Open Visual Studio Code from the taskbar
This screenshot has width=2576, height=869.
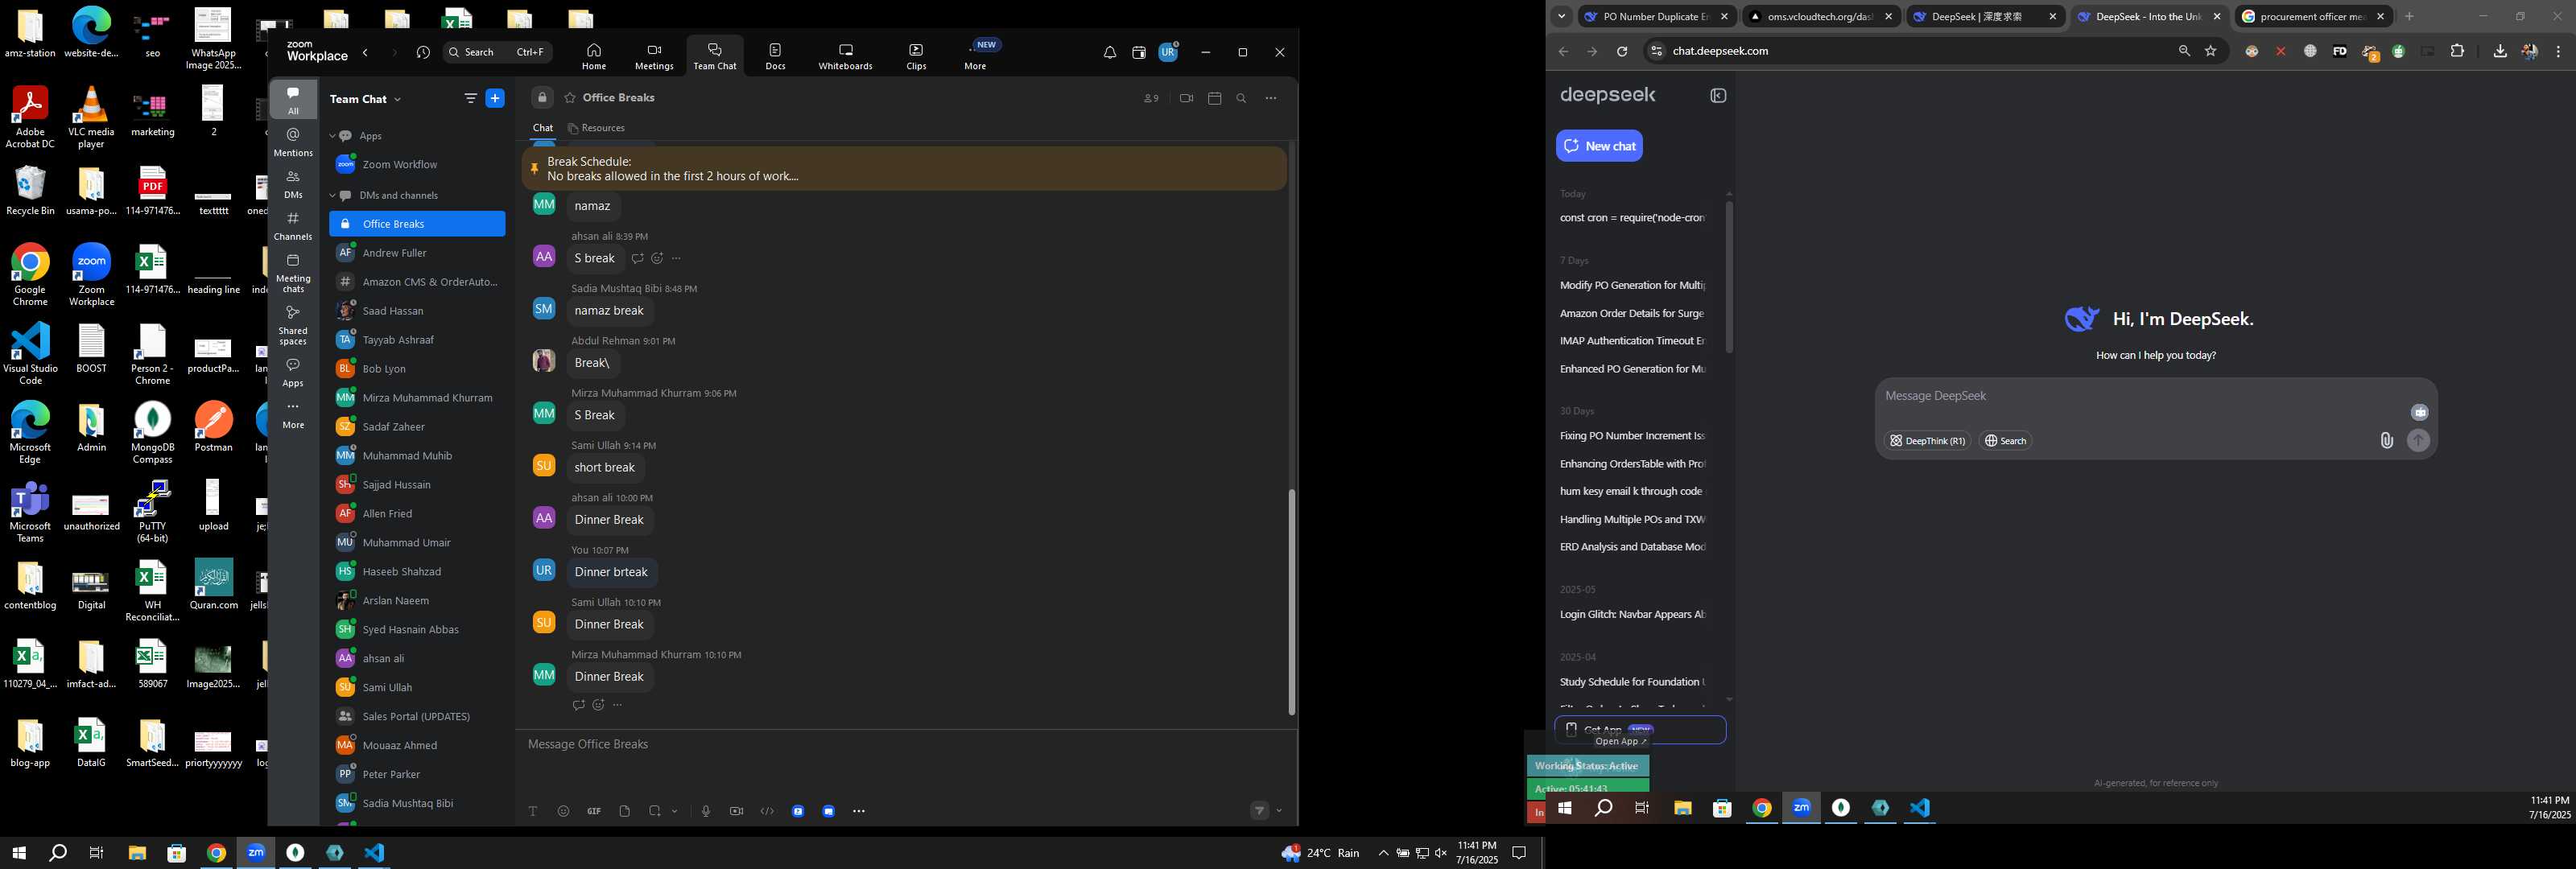(x=374, y=853)
